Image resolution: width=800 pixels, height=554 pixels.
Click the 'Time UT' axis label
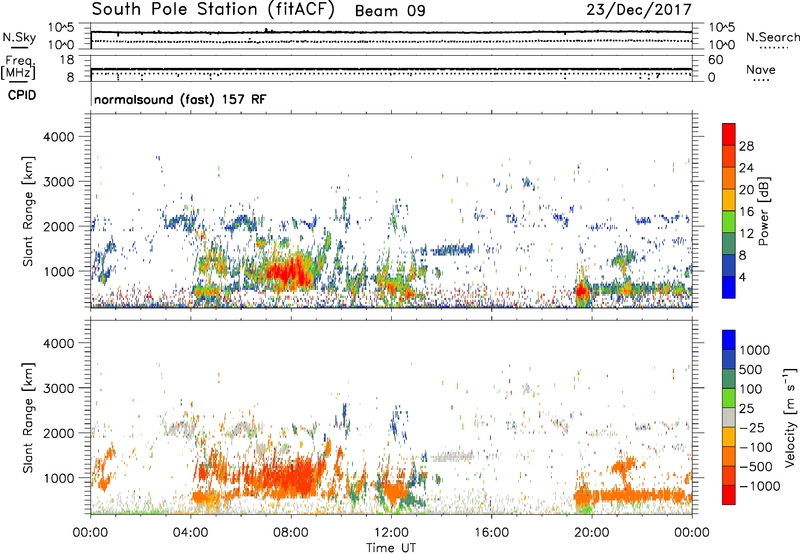[x=391, y=548]
